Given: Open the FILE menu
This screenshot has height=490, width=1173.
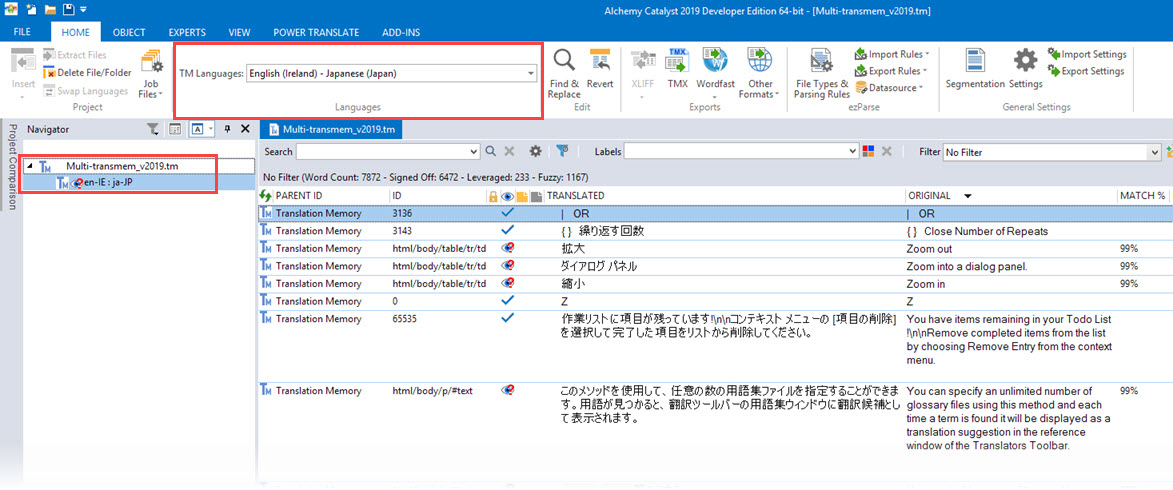Looking at the screenshot, I should (x=22, y=32).
